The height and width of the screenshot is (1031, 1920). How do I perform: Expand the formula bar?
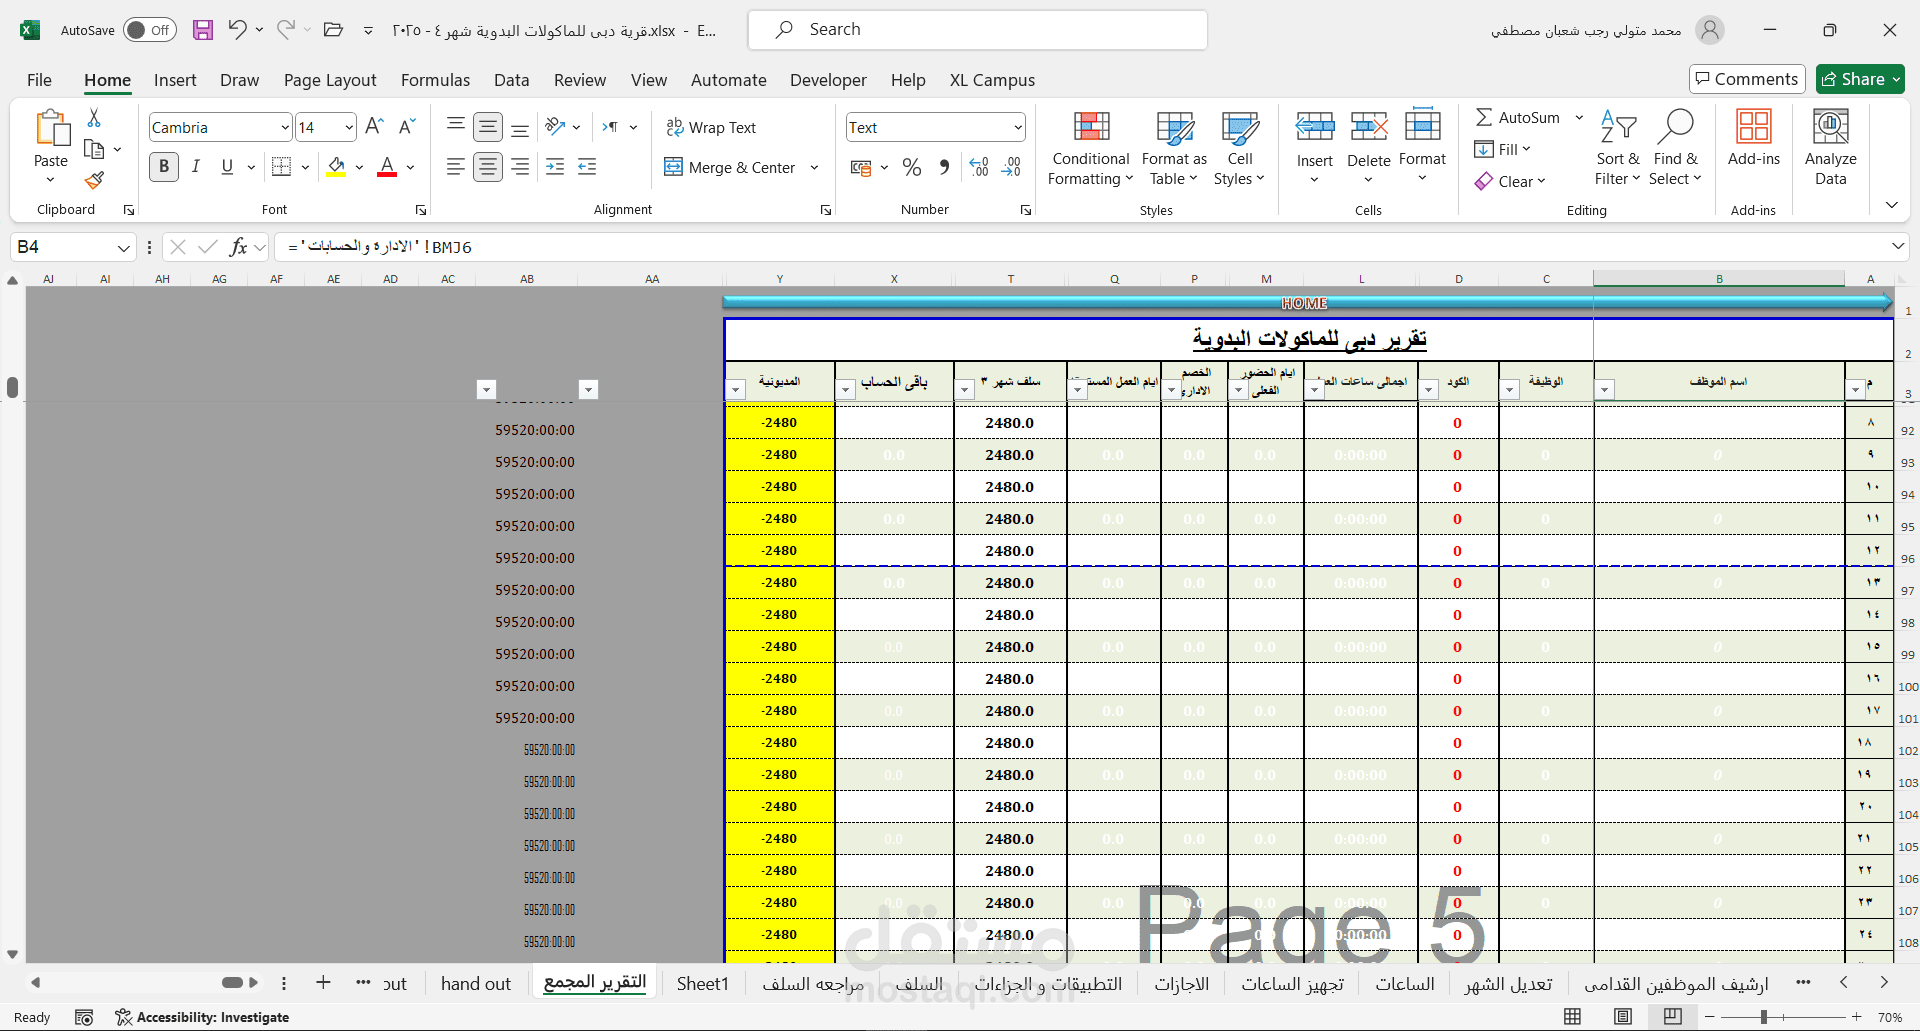click(x=1897, y=246)
